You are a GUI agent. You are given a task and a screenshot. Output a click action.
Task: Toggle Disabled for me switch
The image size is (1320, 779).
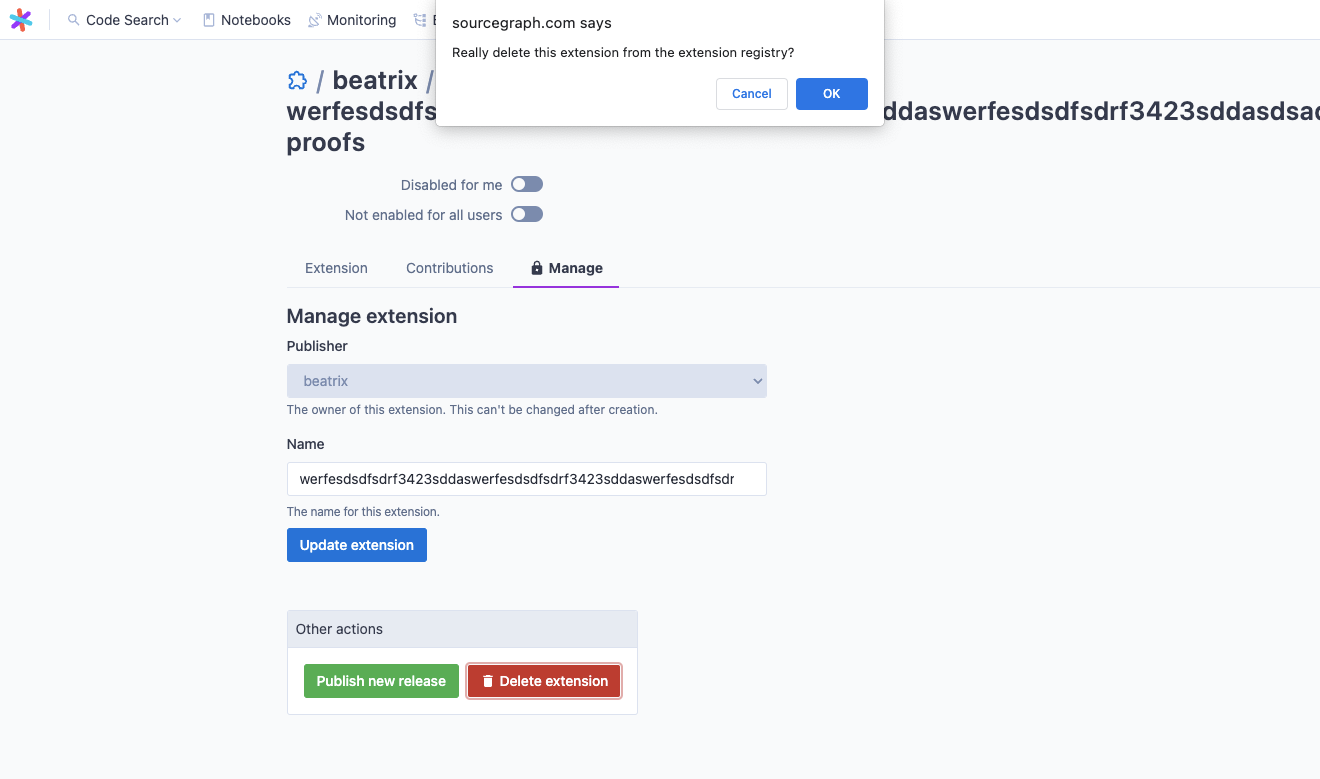[x=527, y=184]
